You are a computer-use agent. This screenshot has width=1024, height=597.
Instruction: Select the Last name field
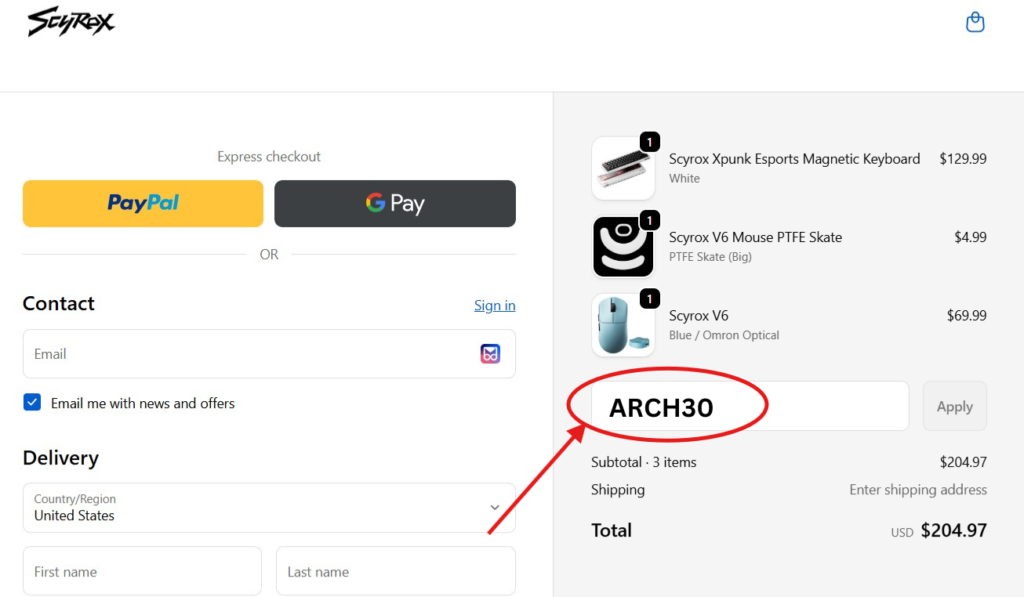[395, 570]
